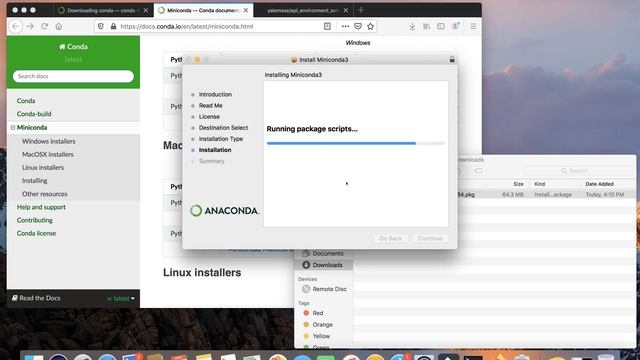The width and height of the screenshot is (640, 360).
Task: Open Help and support link
Action: tap(41, 207)
